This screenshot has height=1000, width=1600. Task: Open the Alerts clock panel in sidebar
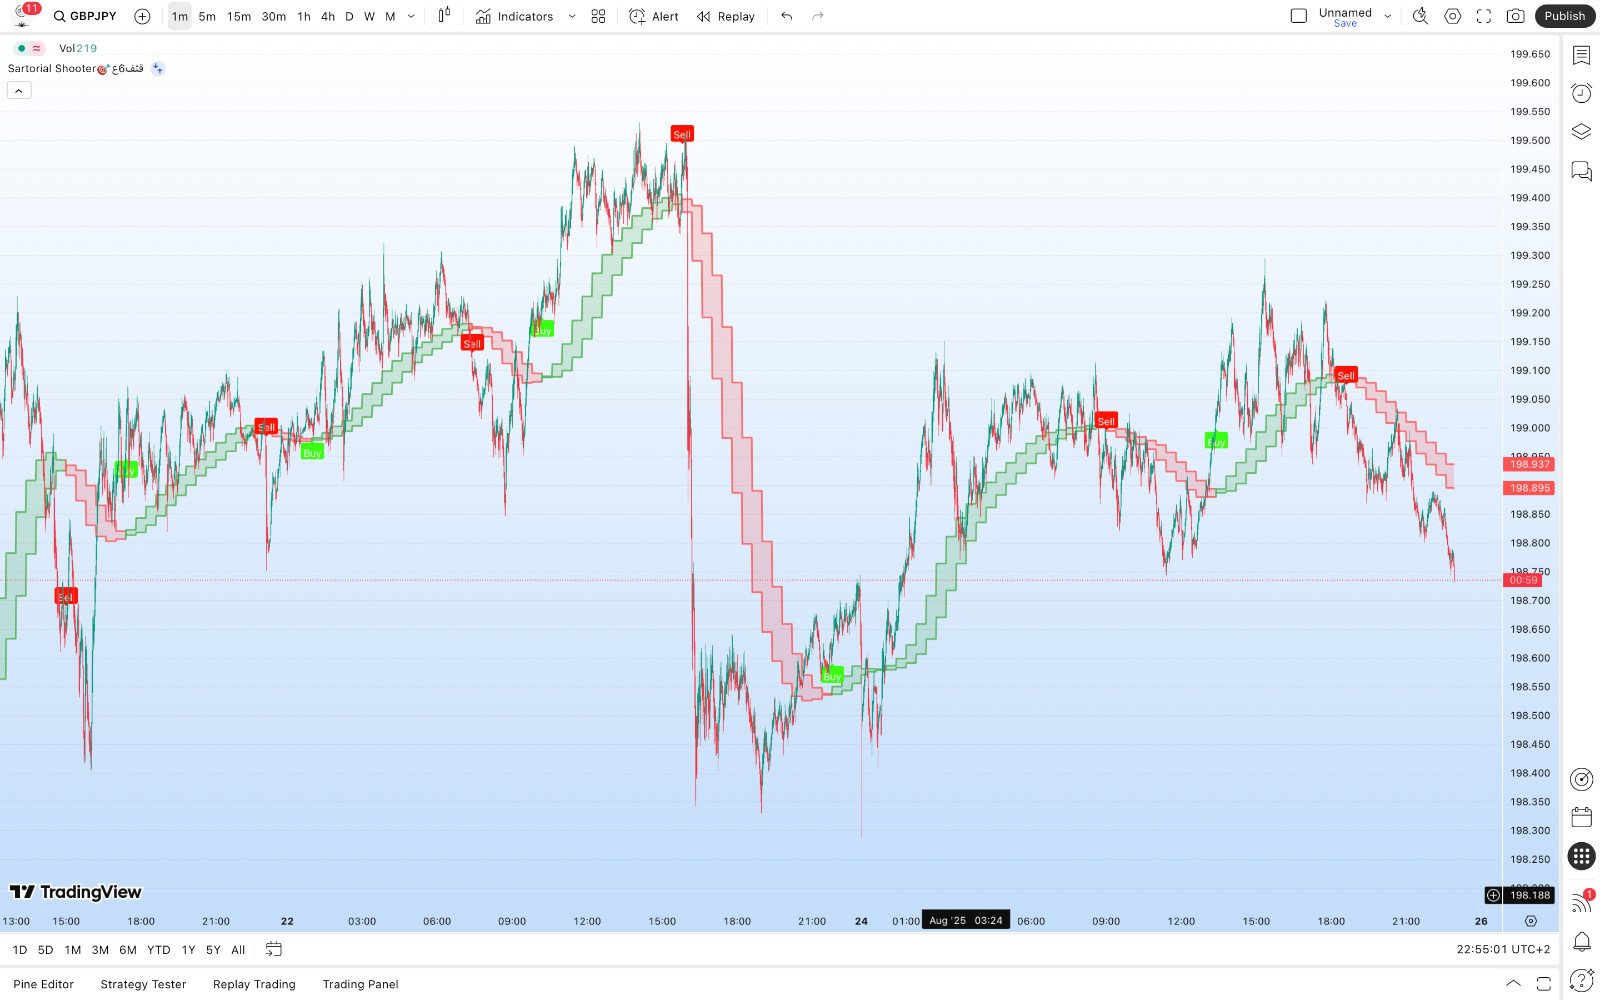point(1581,93)
